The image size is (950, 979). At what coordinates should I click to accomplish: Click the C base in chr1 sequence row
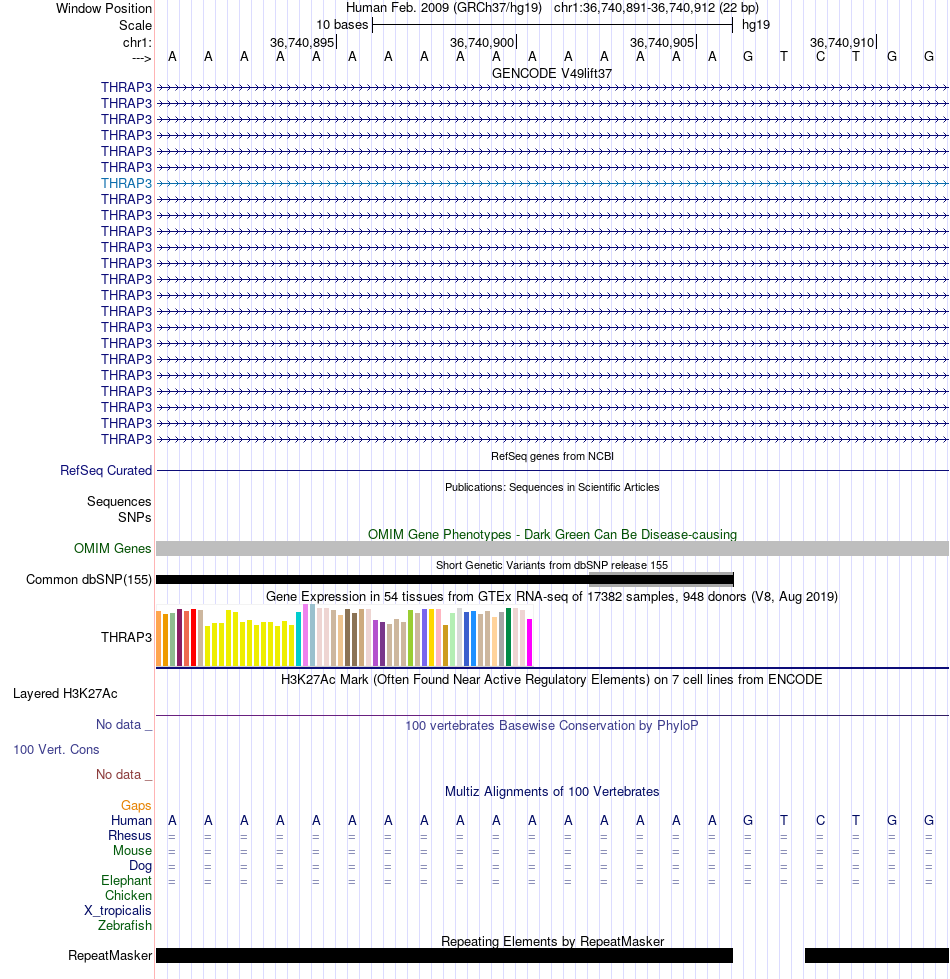[x=820, y=57]
